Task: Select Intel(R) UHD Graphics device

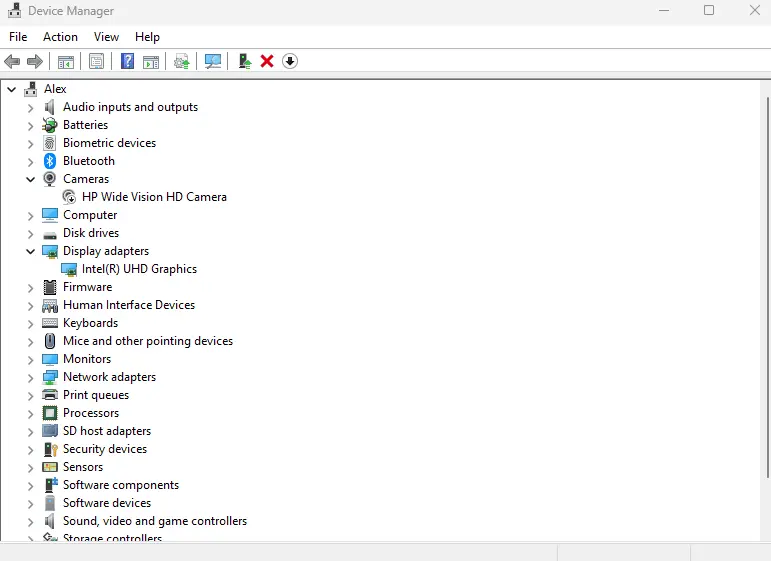Action: coord(139,269)
